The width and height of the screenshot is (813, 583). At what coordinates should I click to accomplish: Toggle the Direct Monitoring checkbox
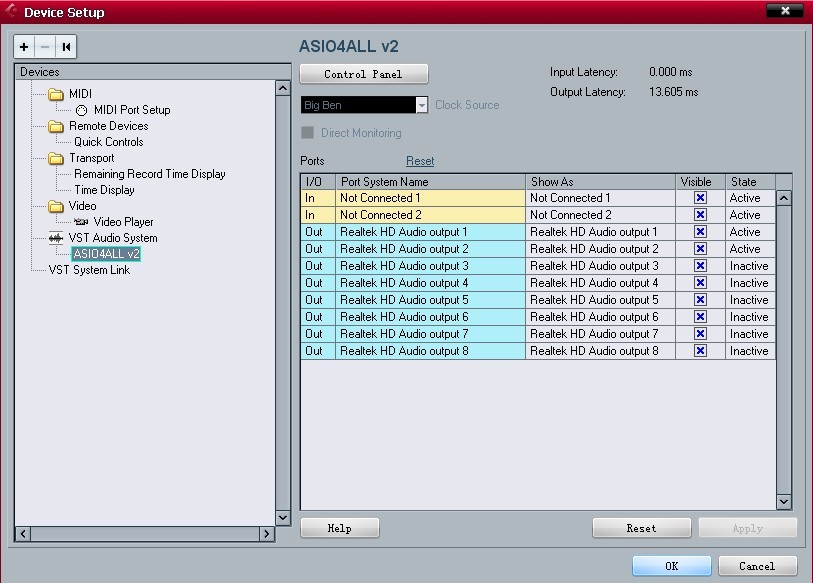coord(307,133)
